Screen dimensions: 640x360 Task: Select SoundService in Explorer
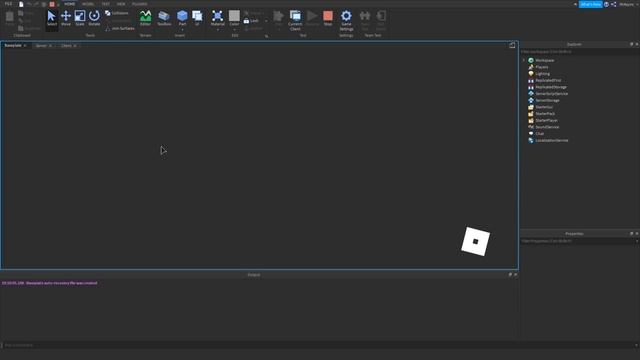pos(547,127)
